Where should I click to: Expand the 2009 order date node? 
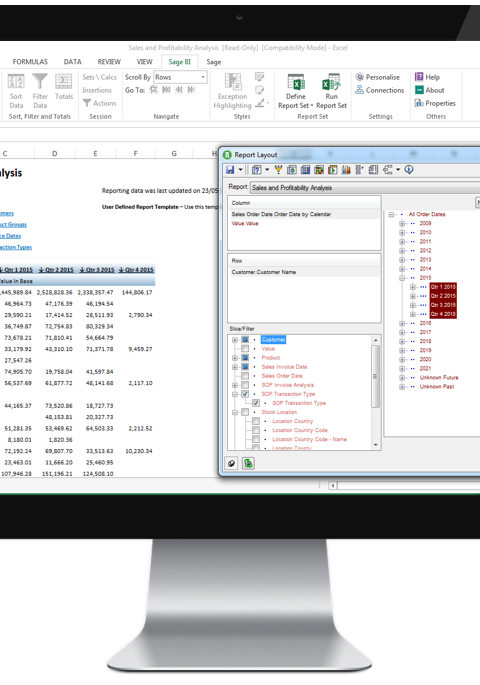402,223
